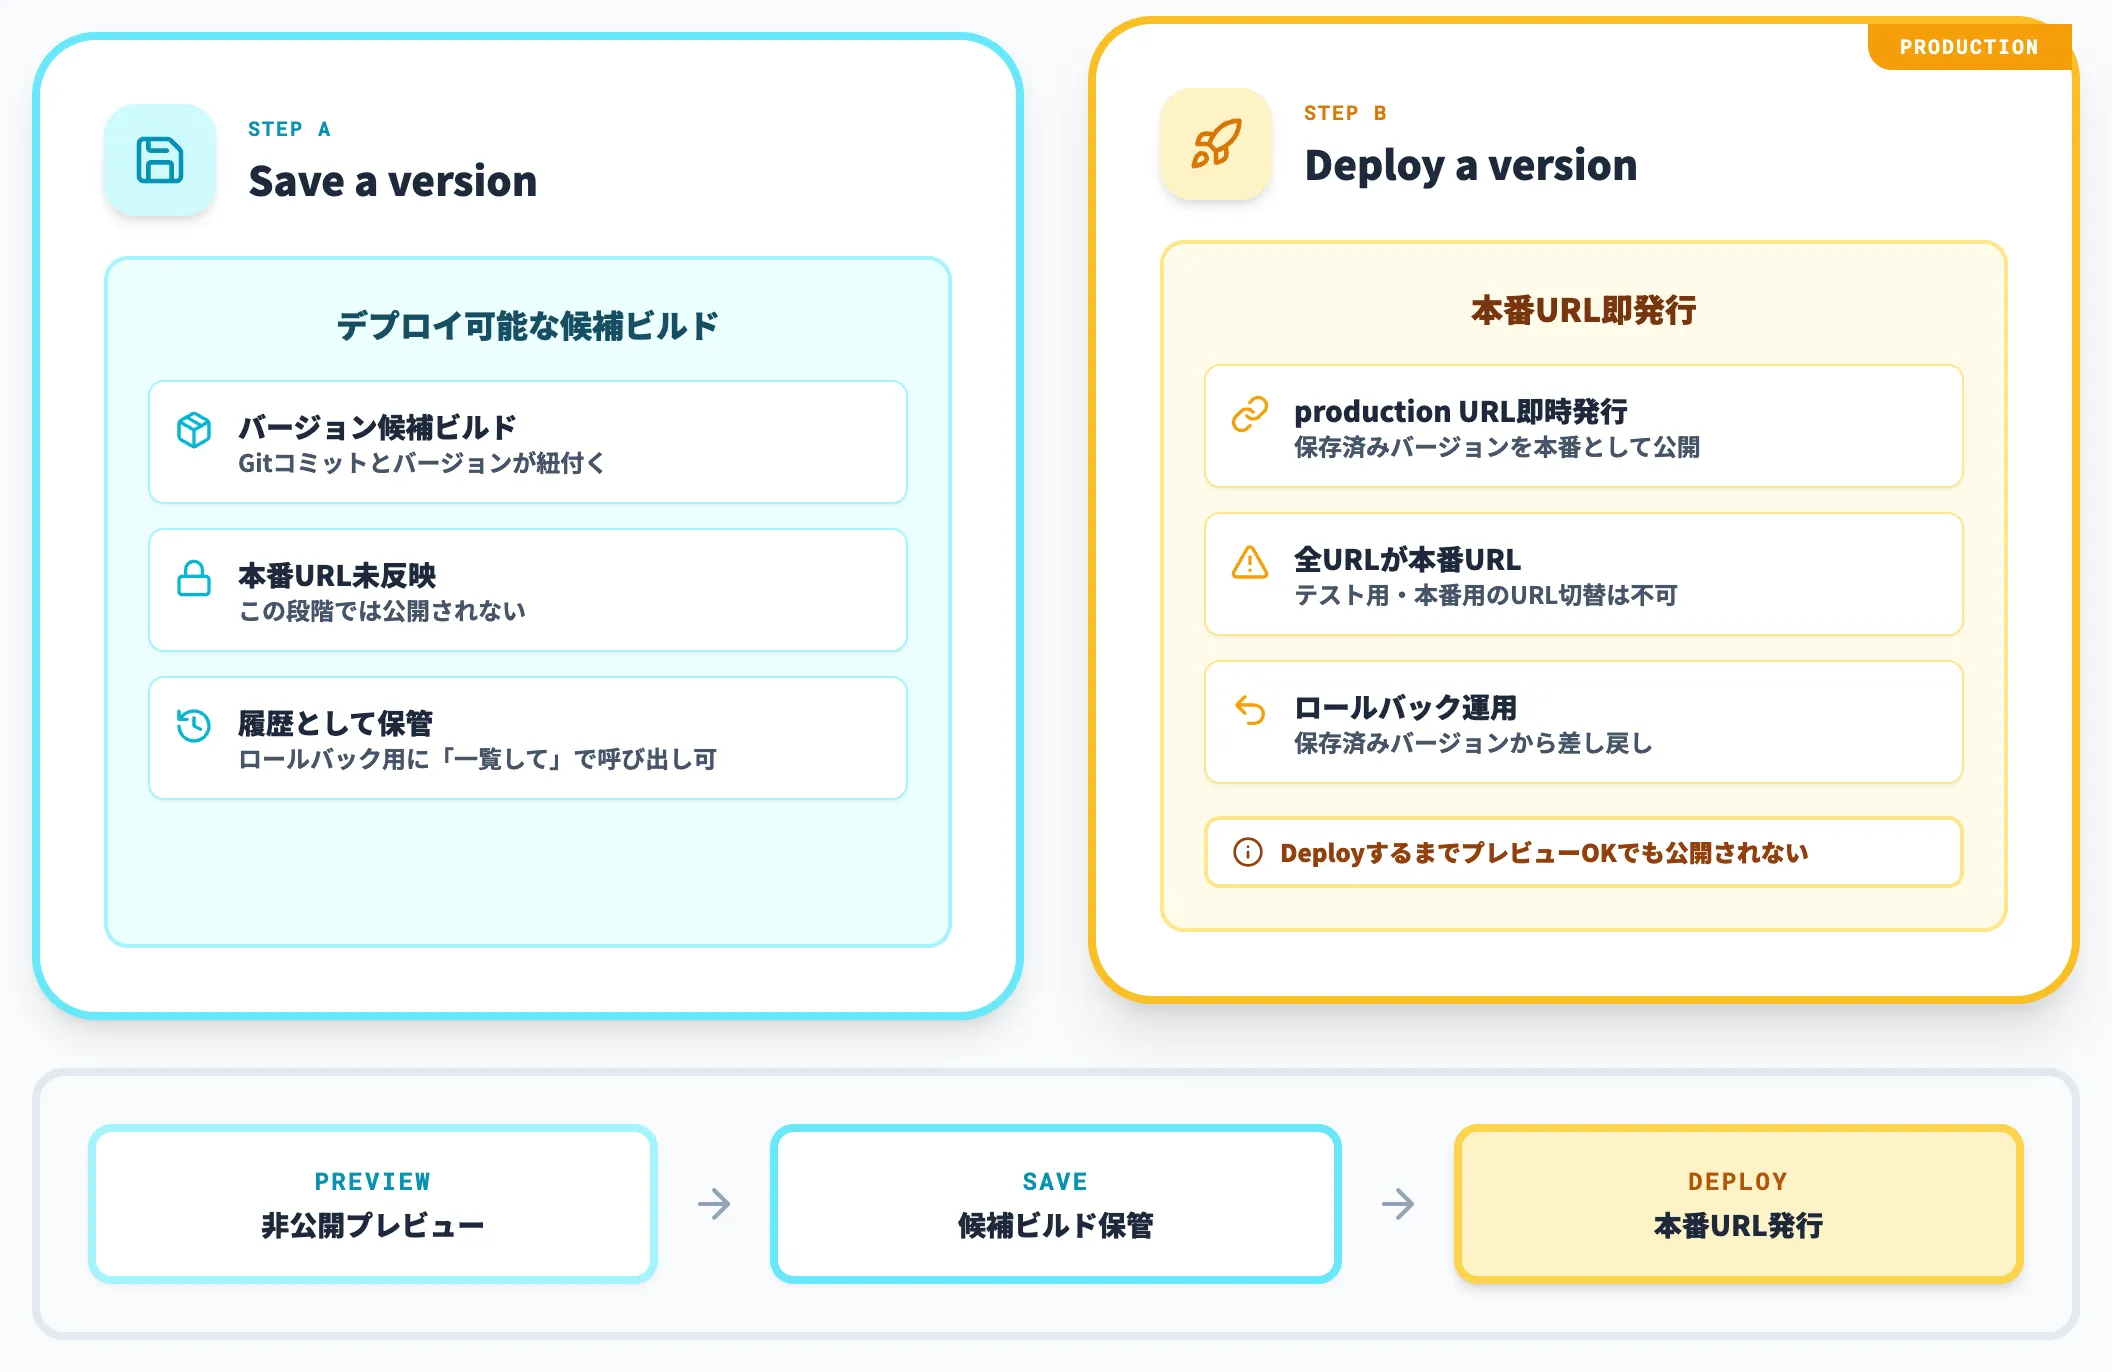Click the padlock icon beside 本番URL未反映
Screen dimensions: 2112x1372
tap(194, 578)
